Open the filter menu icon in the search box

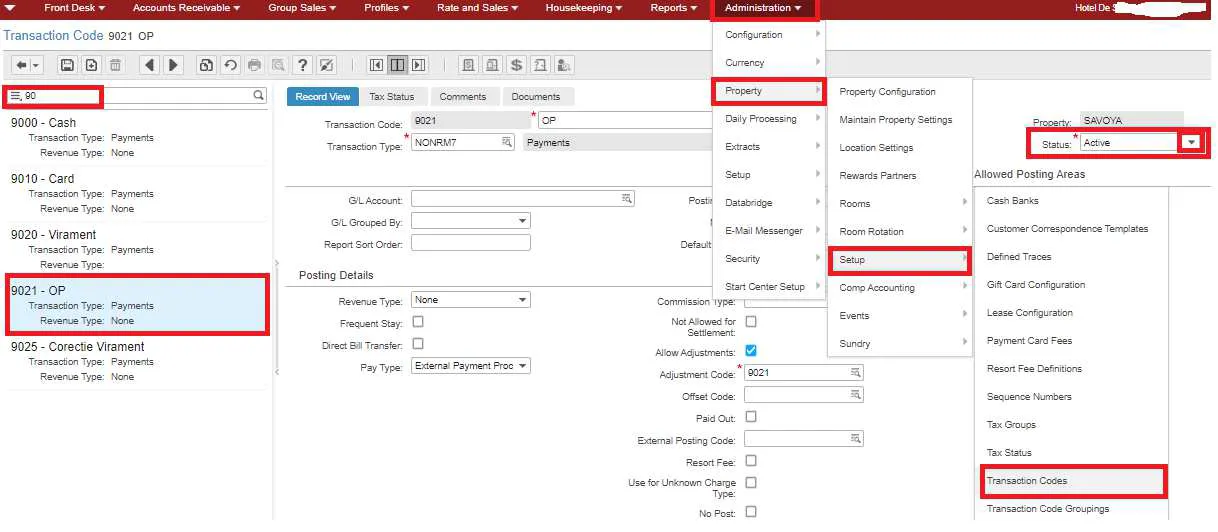(x=15, y=96)
